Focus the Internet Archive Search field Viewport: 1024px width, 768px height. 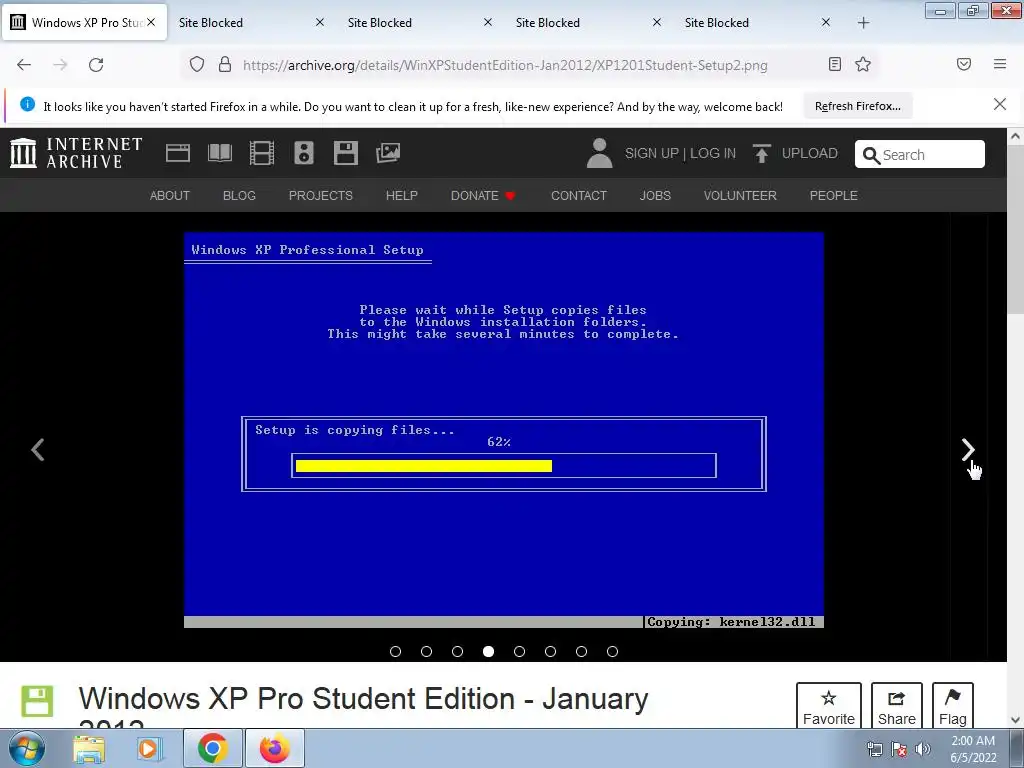click(920, 154)
